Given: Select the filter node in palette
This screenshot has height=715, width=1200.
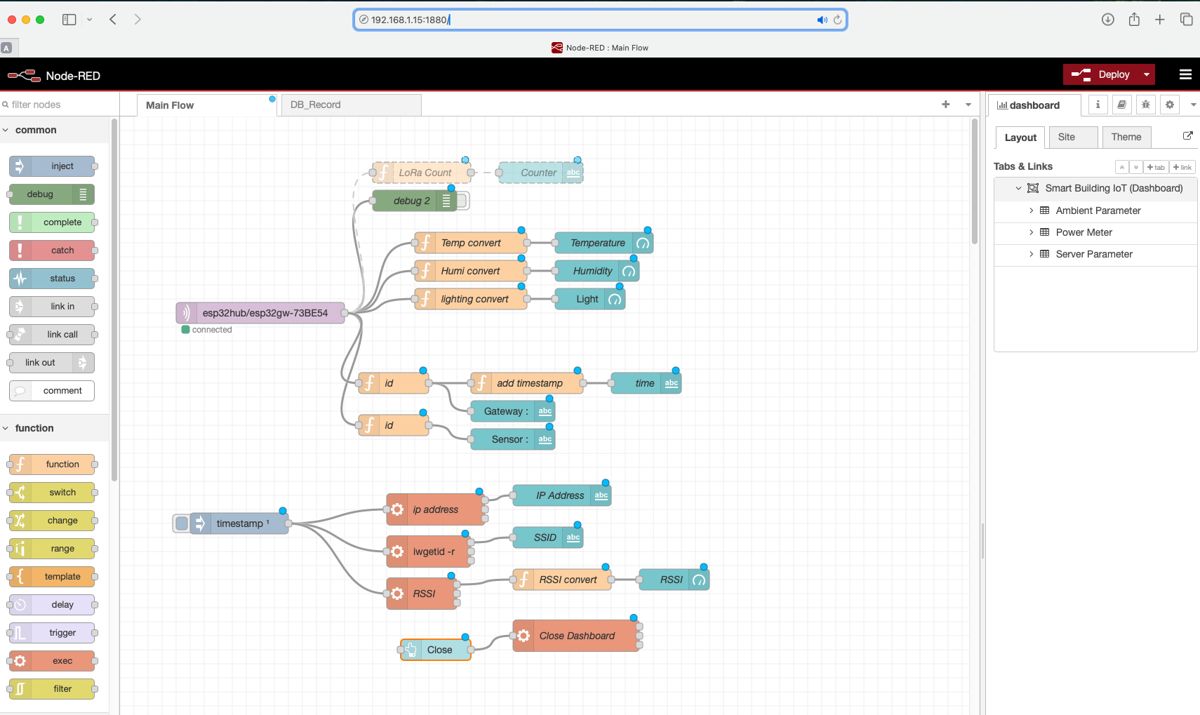Looking at the screenshot, I should (52, 688).
